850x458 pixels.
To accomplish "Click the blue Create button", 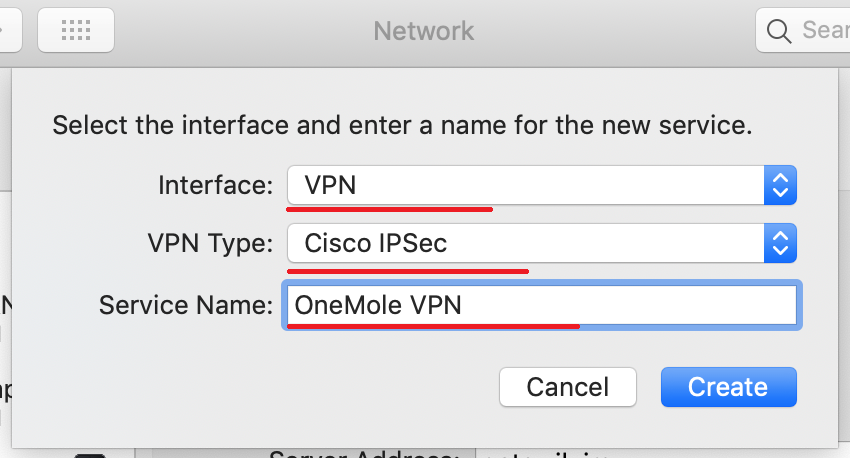I will (729, 387).
